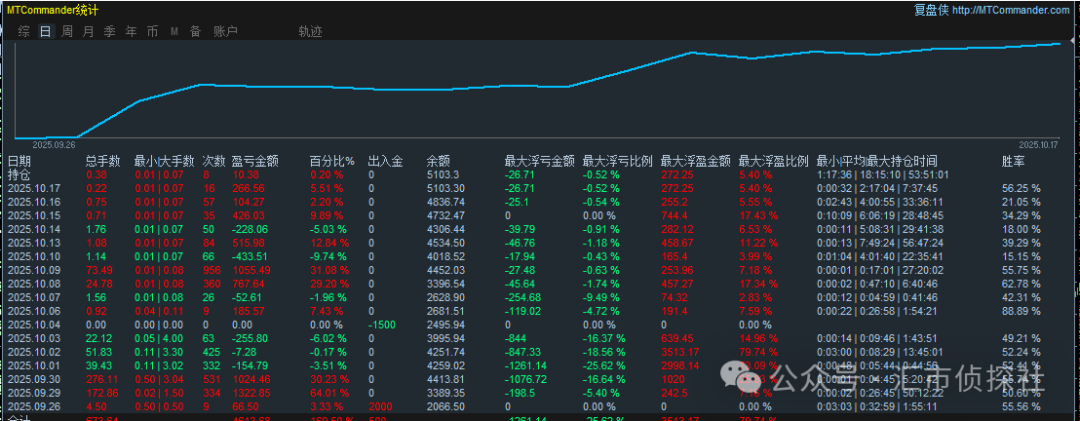The image size is (1080, 421).
Task: Select the 2025.10.13 row date
Action: 33,242
